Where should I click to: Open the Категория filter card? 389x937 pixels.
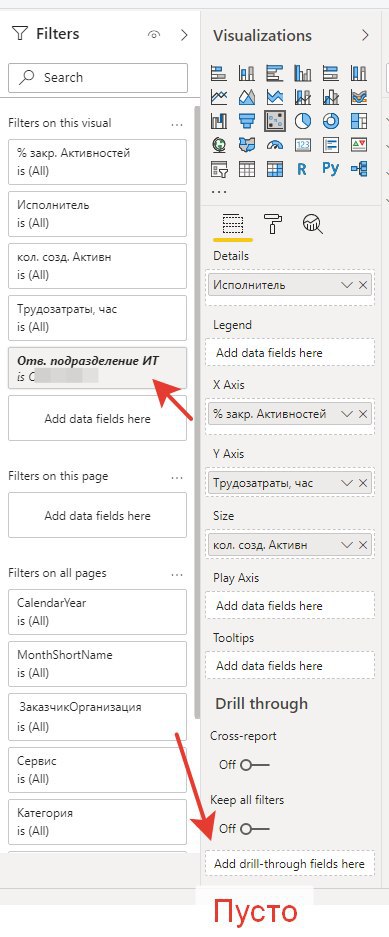click(x=97, y=822)
